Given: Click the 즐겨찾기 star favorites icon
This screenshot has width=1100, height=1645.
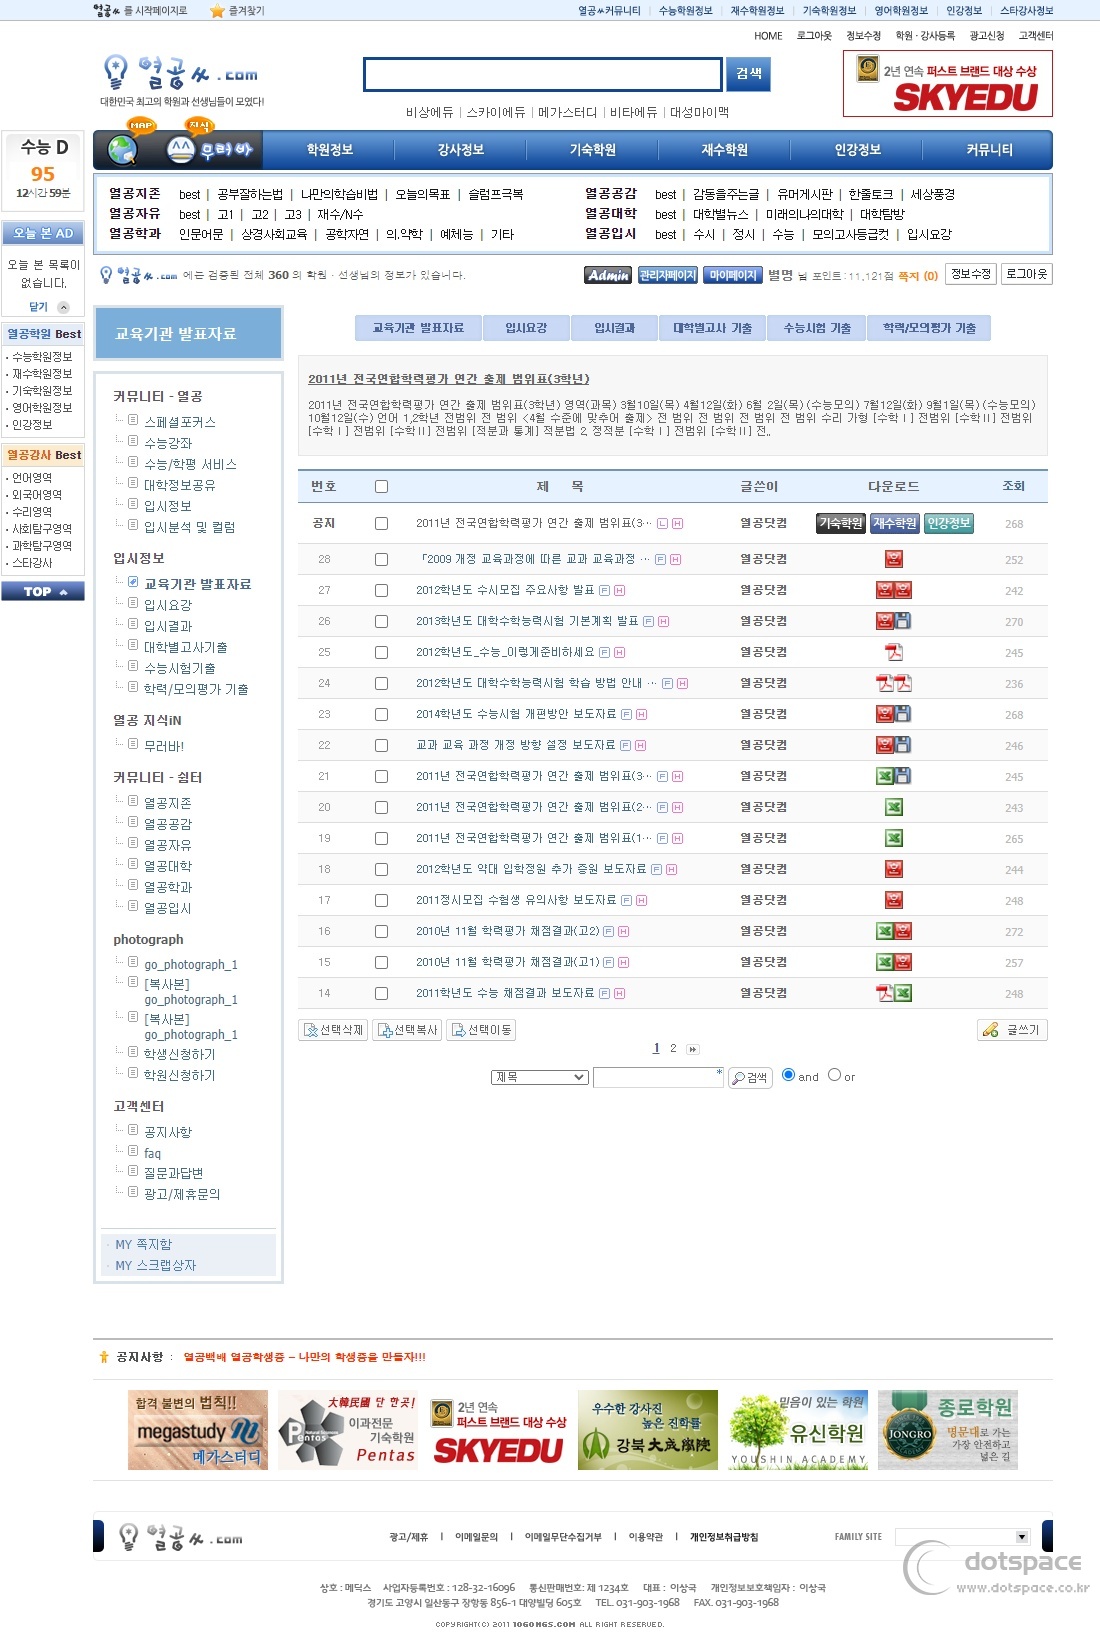Looking at the screenshot, I should 217,11.
